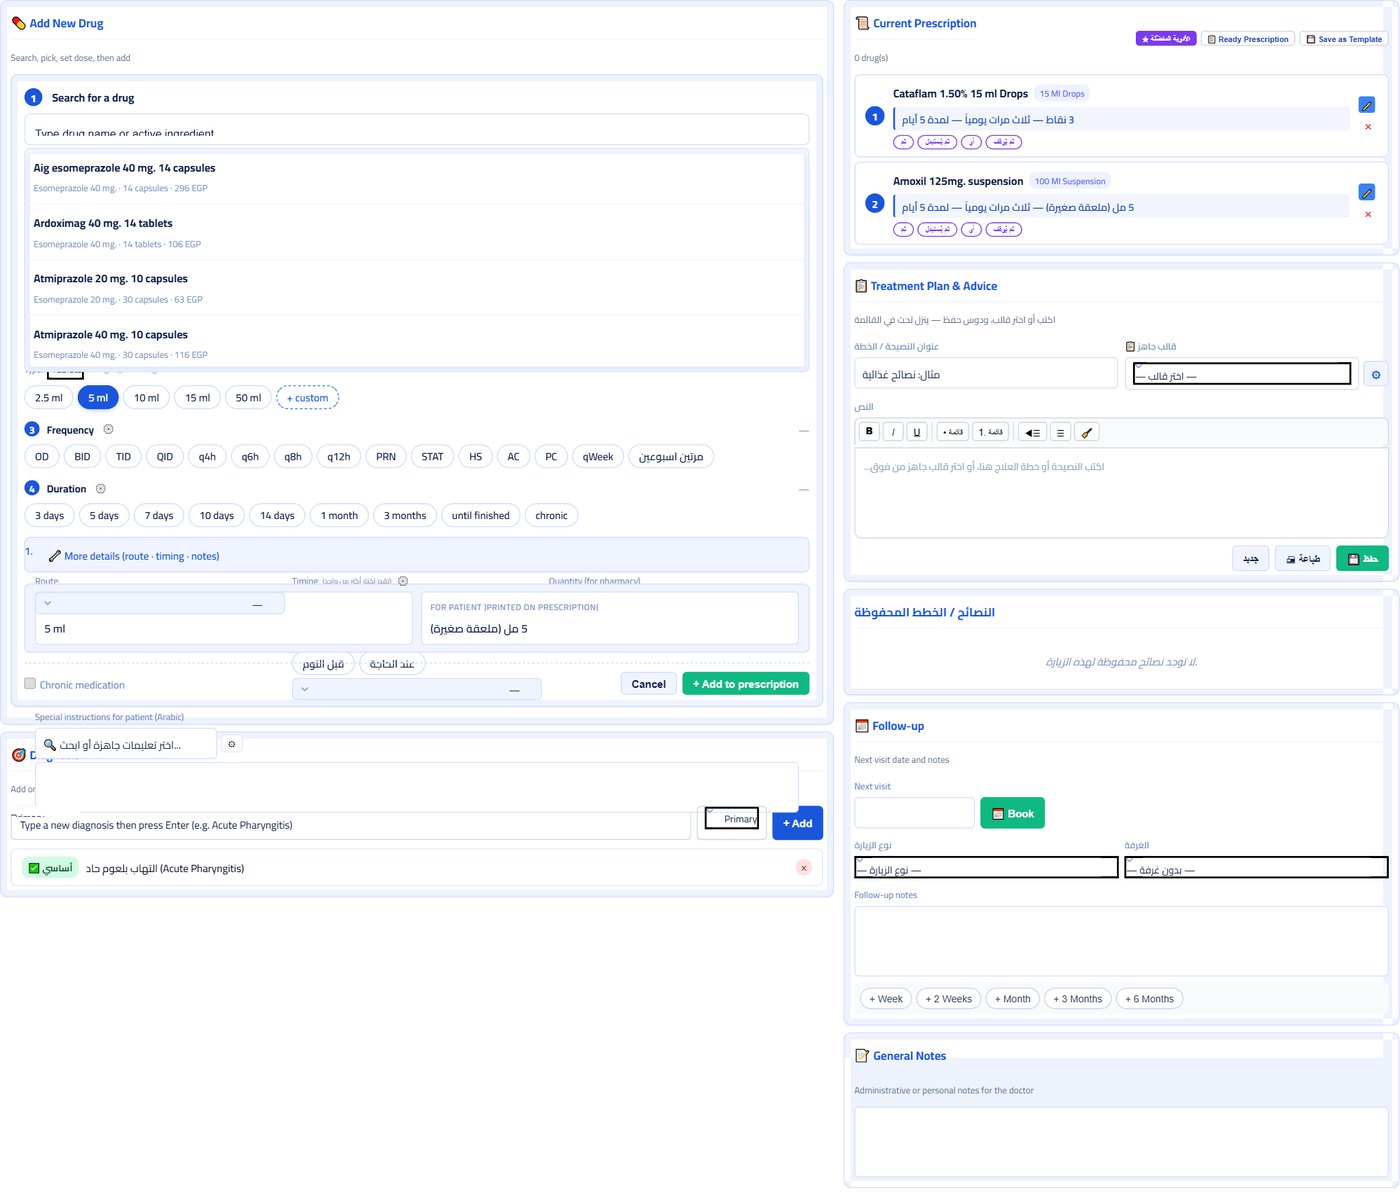Set right-to-left alignment in the advice editor
The image size is (1400, 1195).
pos(1032,432)
